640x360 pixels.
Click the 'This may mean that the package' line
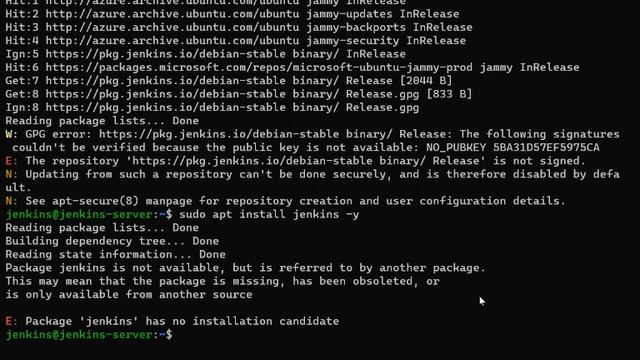(x=222, y=282)
